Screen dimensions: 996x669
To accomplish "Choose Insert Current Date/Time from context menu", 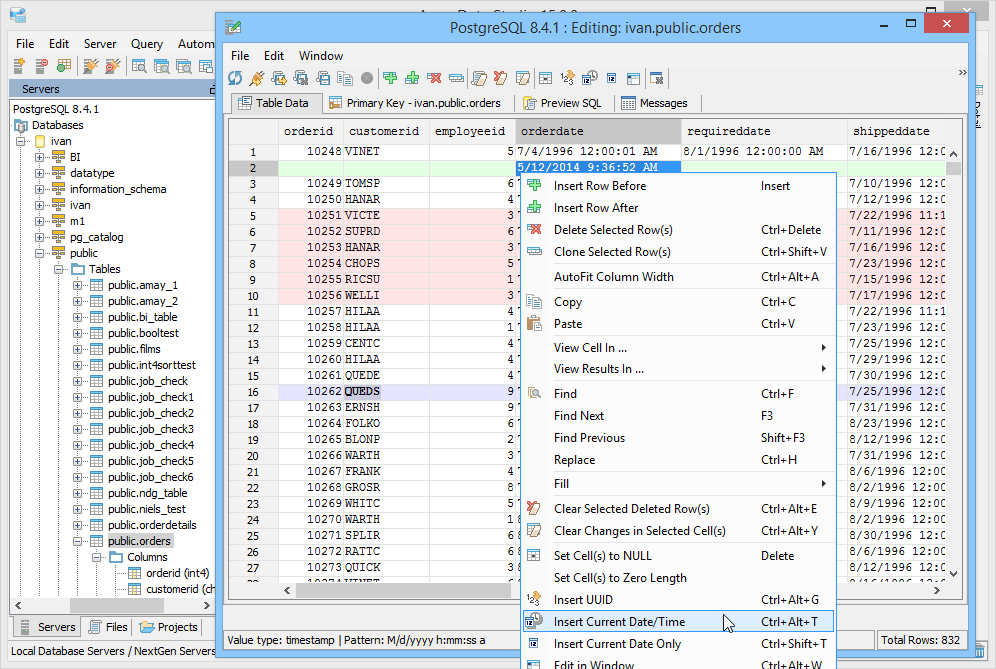I will 678,621.
